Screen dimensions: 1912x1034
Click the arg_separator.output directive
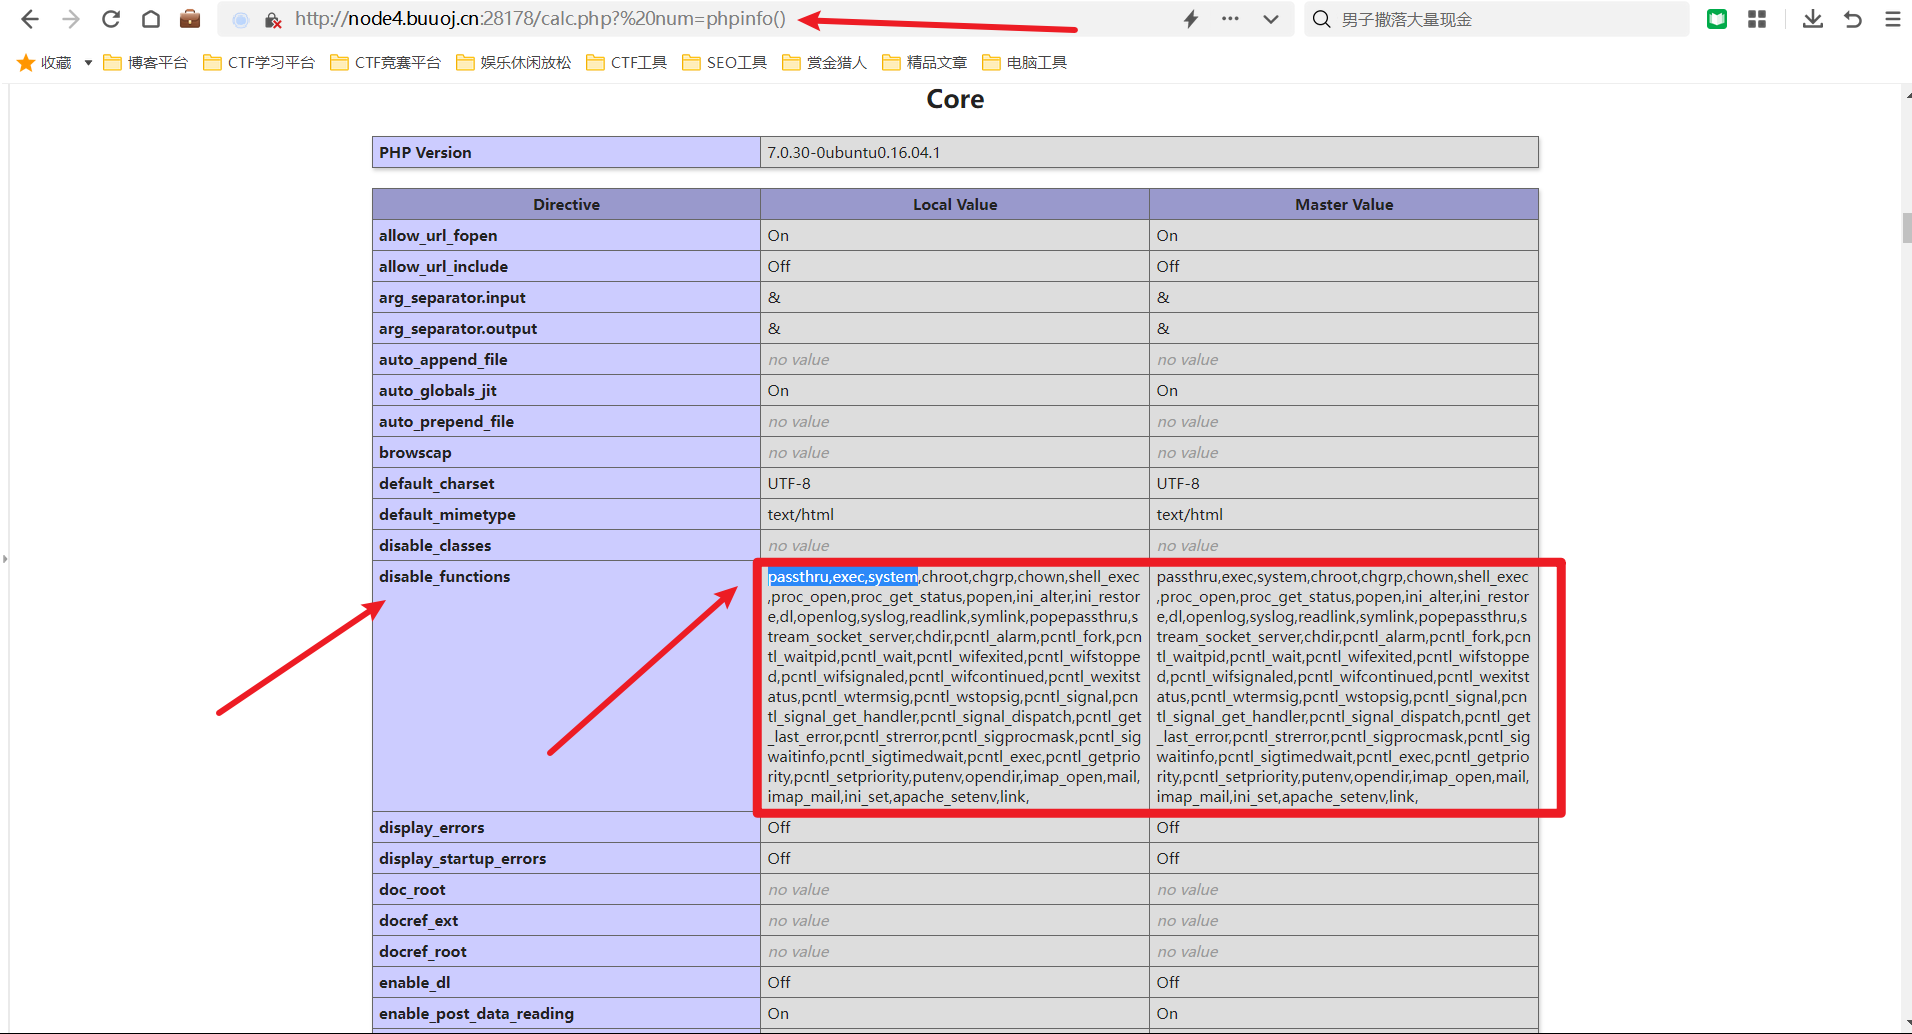pyautogui.click(x=458, y=328)
